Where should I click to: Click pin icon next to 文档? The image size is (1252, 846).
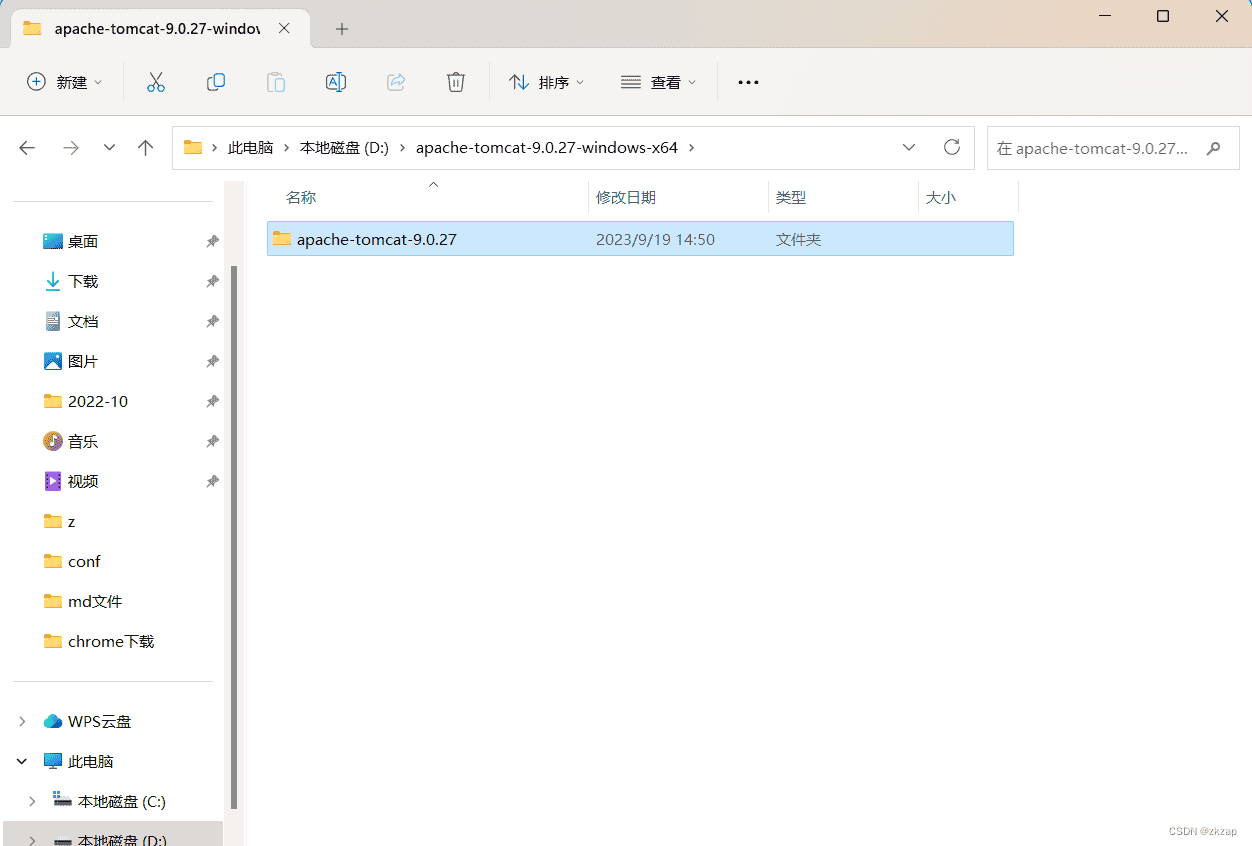212,321
